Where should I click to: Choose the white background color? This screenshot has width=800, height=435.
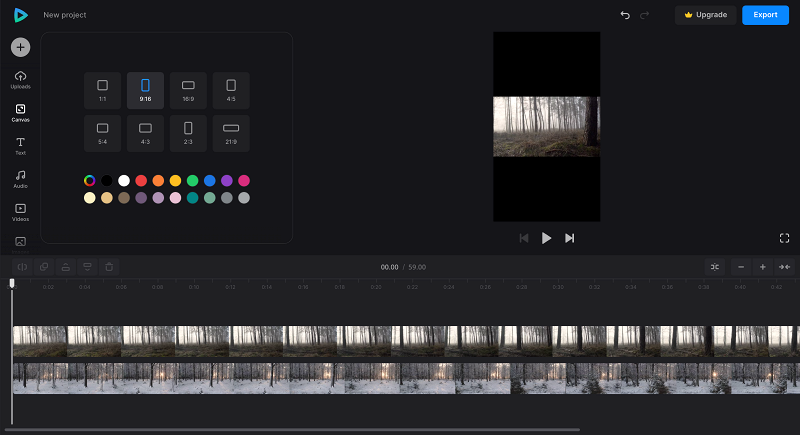[x=124, y=181]
